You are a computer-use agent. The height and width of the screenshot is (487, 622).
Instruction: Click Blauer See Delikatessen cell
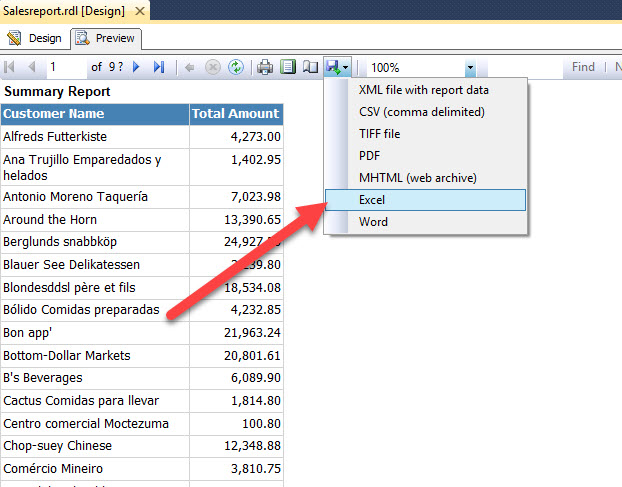tap(95, 265)
